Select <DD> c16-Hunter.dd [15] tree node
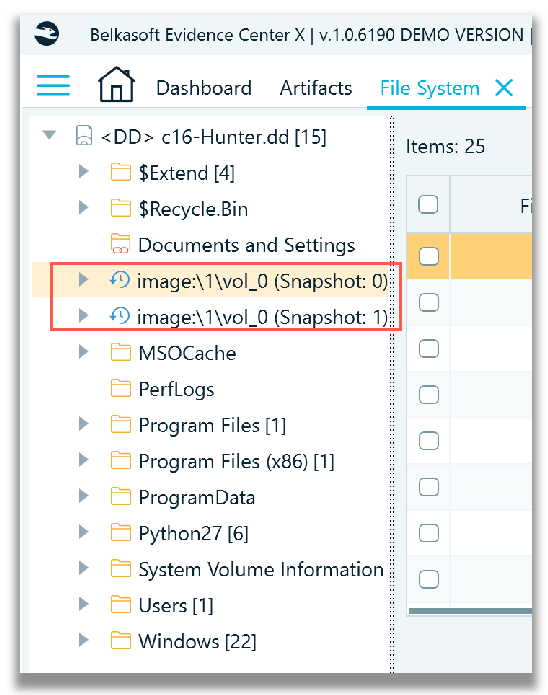Viewport: 548px width, 695px height. click(x=214, y=137)
